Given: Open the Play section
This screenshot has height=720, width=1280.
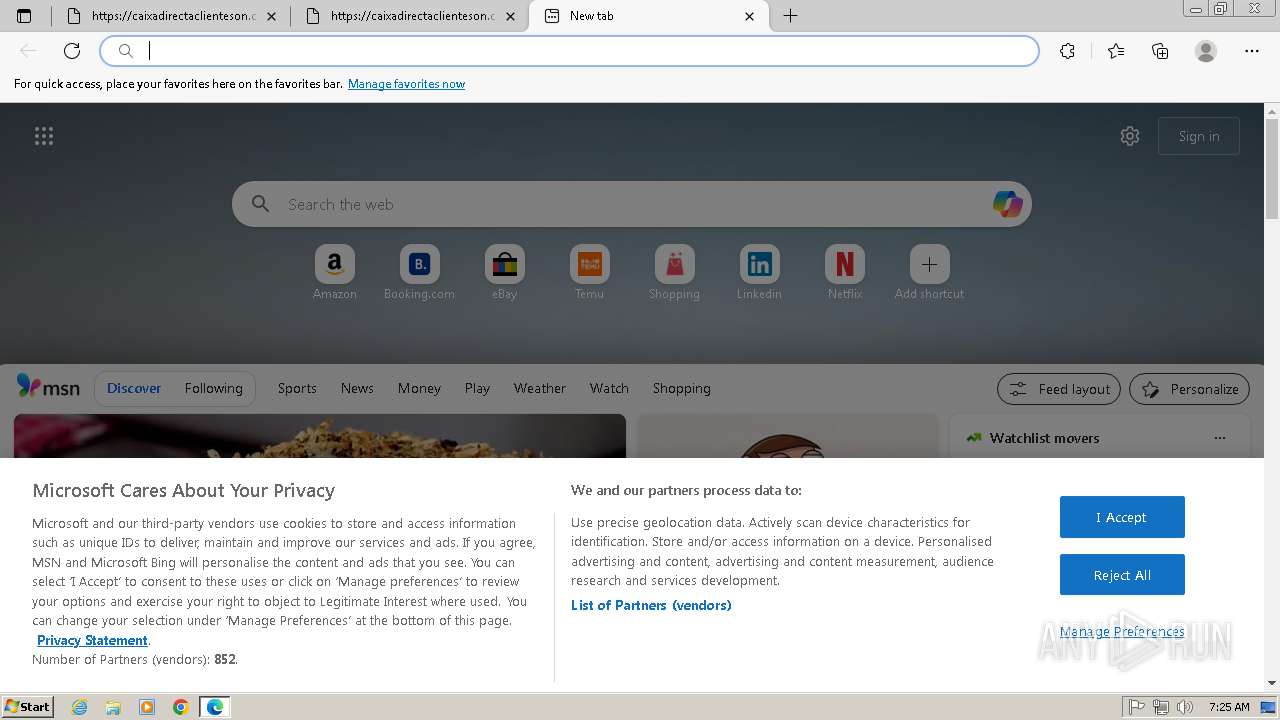Looking at the screenshot, I should (477, 388).
